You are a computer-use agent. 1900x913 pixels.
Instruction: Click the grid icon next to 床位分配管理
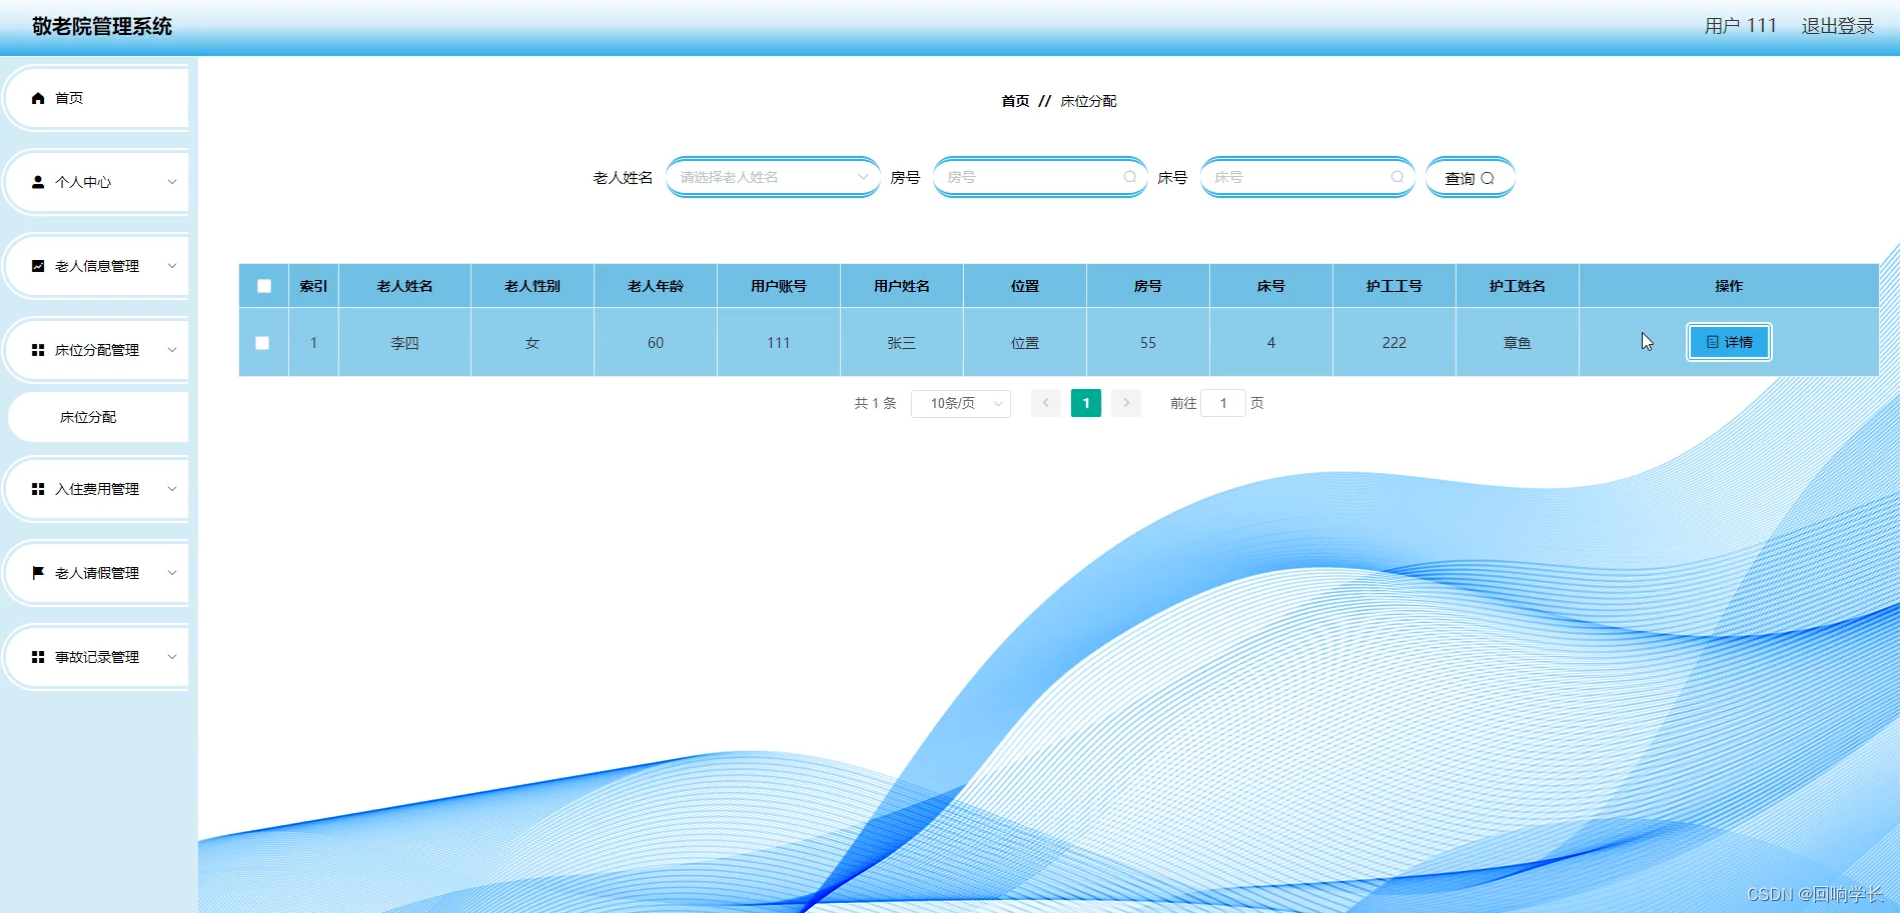38,350
